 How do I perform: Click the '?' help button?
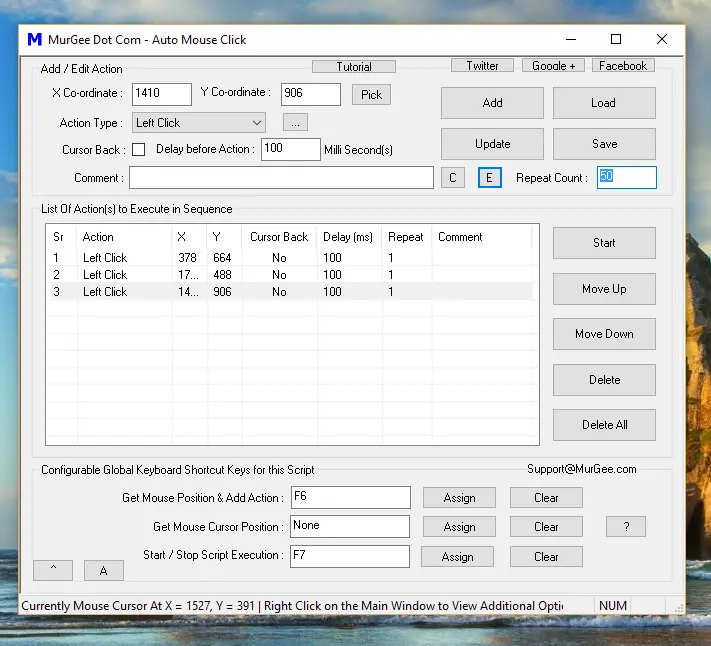coord(625,527)
